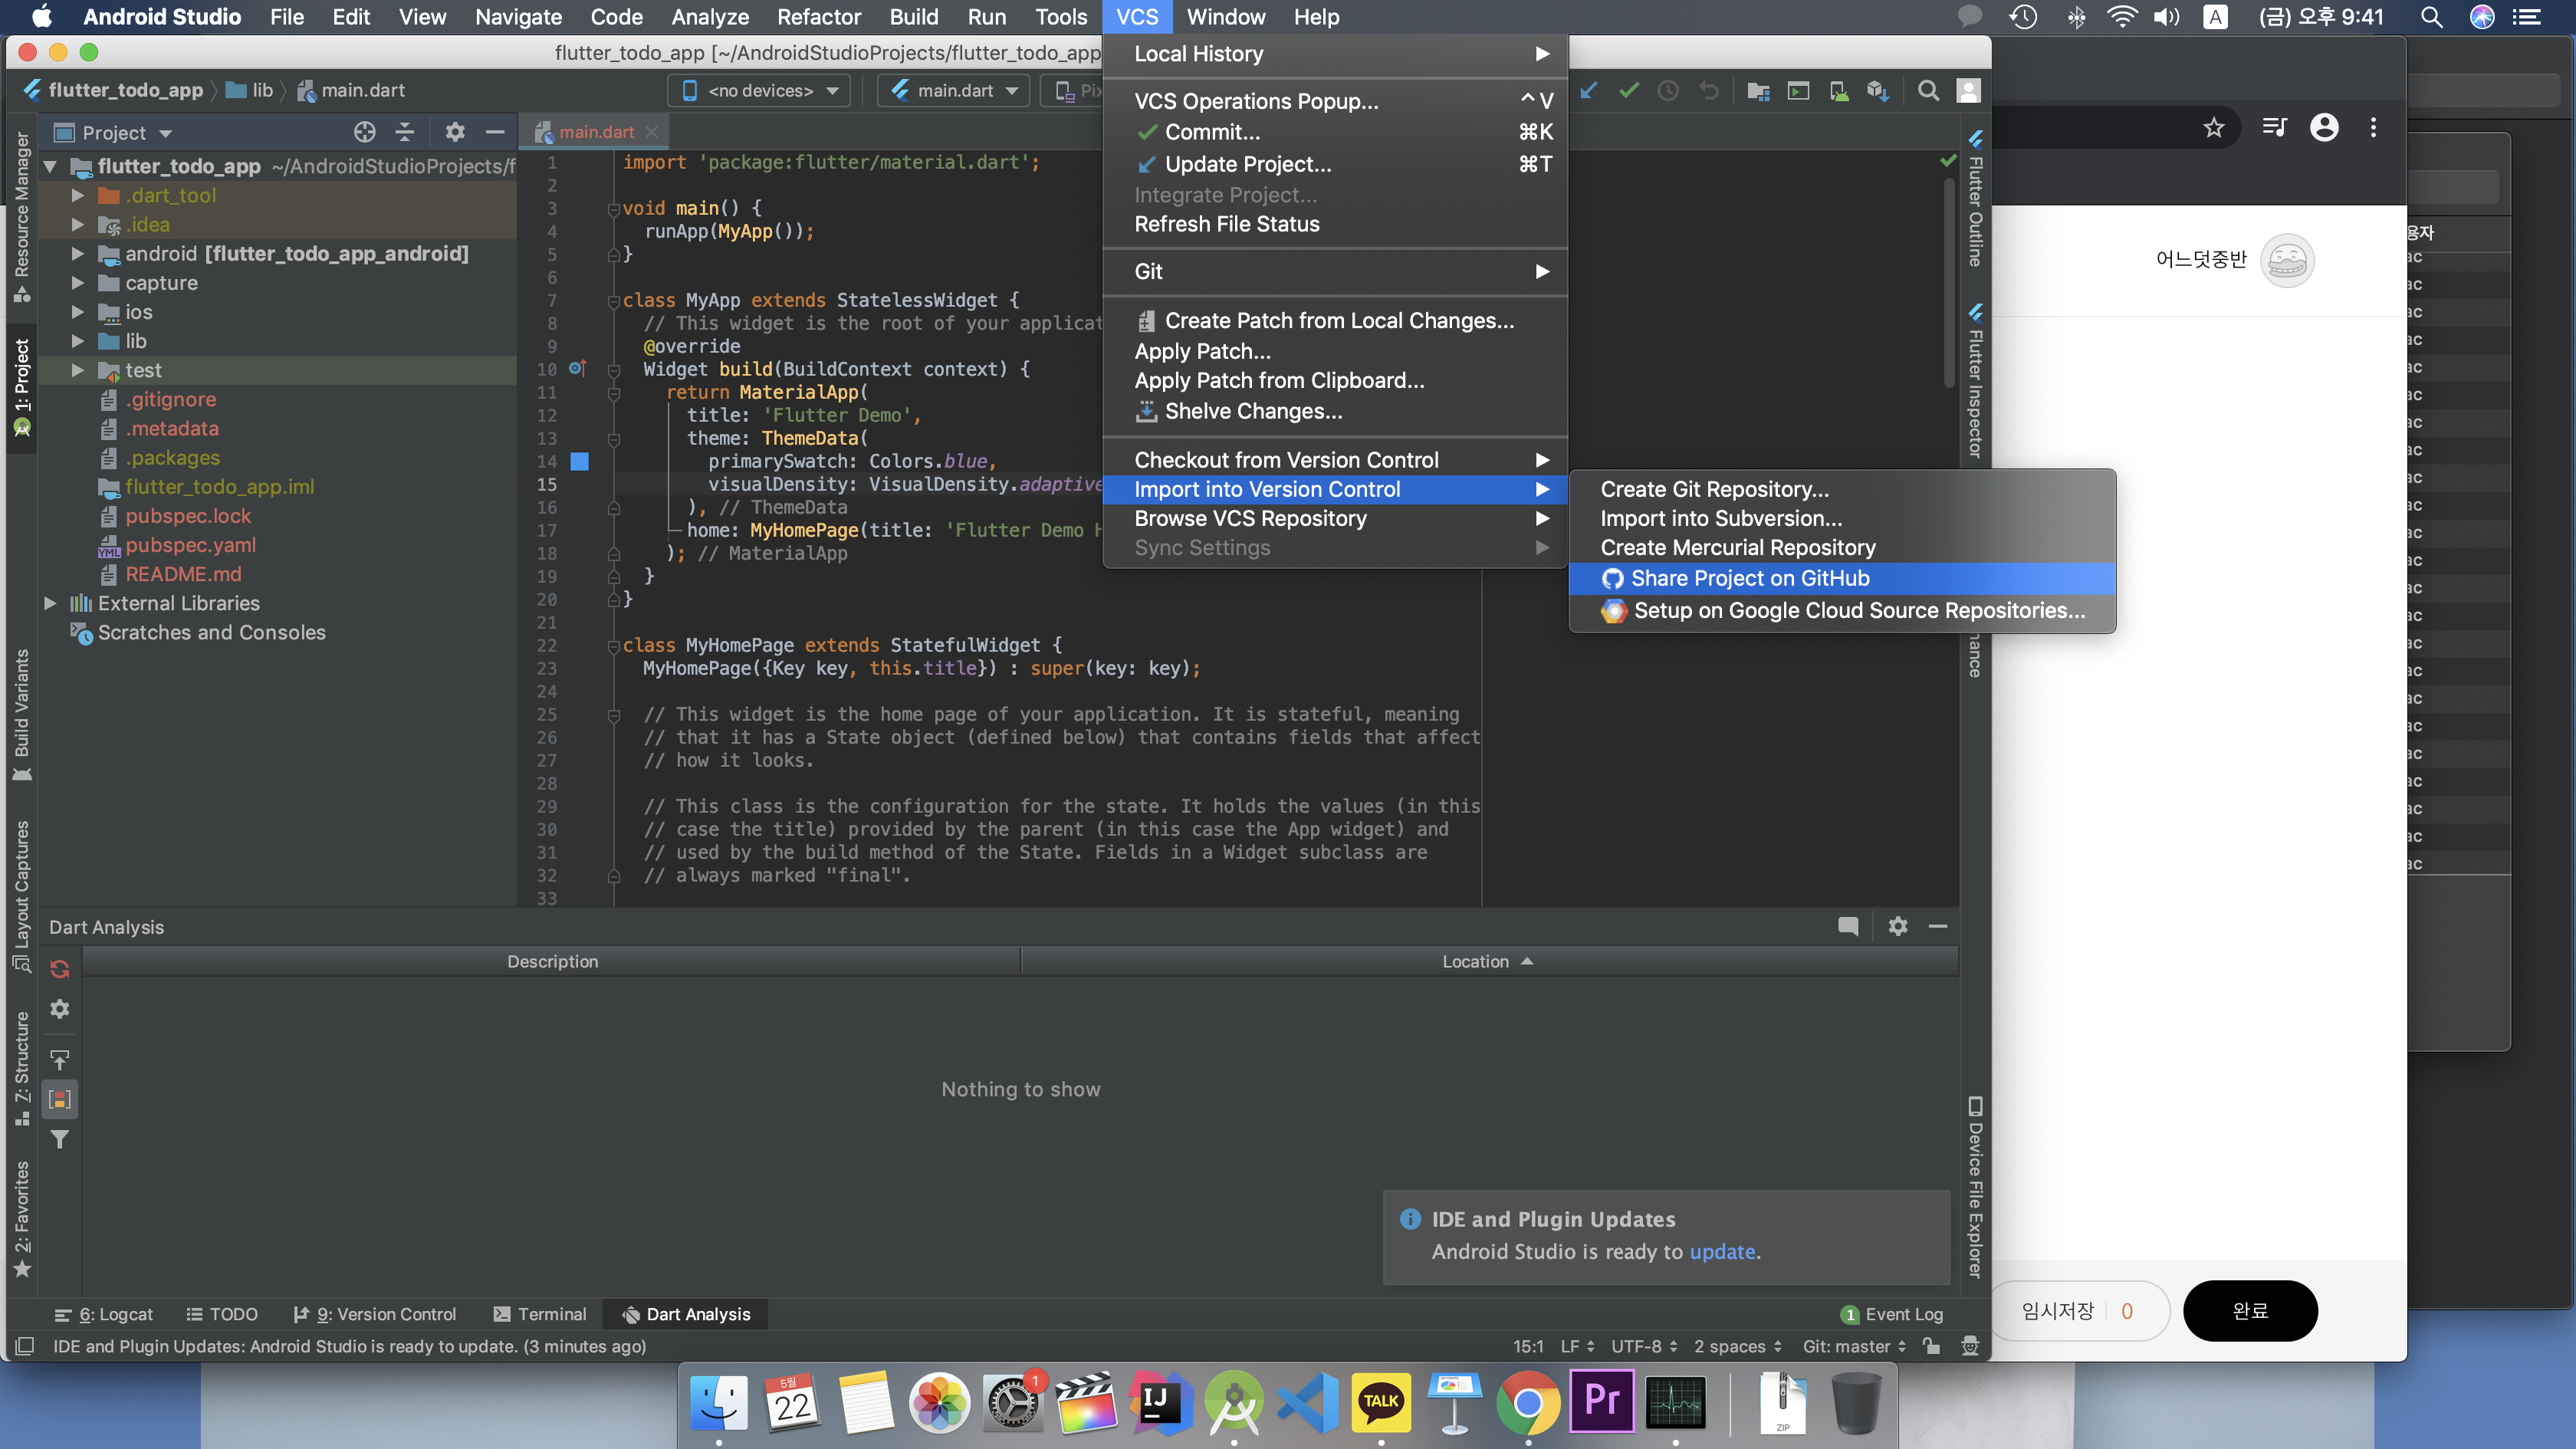Image resolution: width=2576 pixels, height=1449 pixels.
Task: Toggle group-by-severity button in Dart Analysis
Action: click(x=60, y=1099)
